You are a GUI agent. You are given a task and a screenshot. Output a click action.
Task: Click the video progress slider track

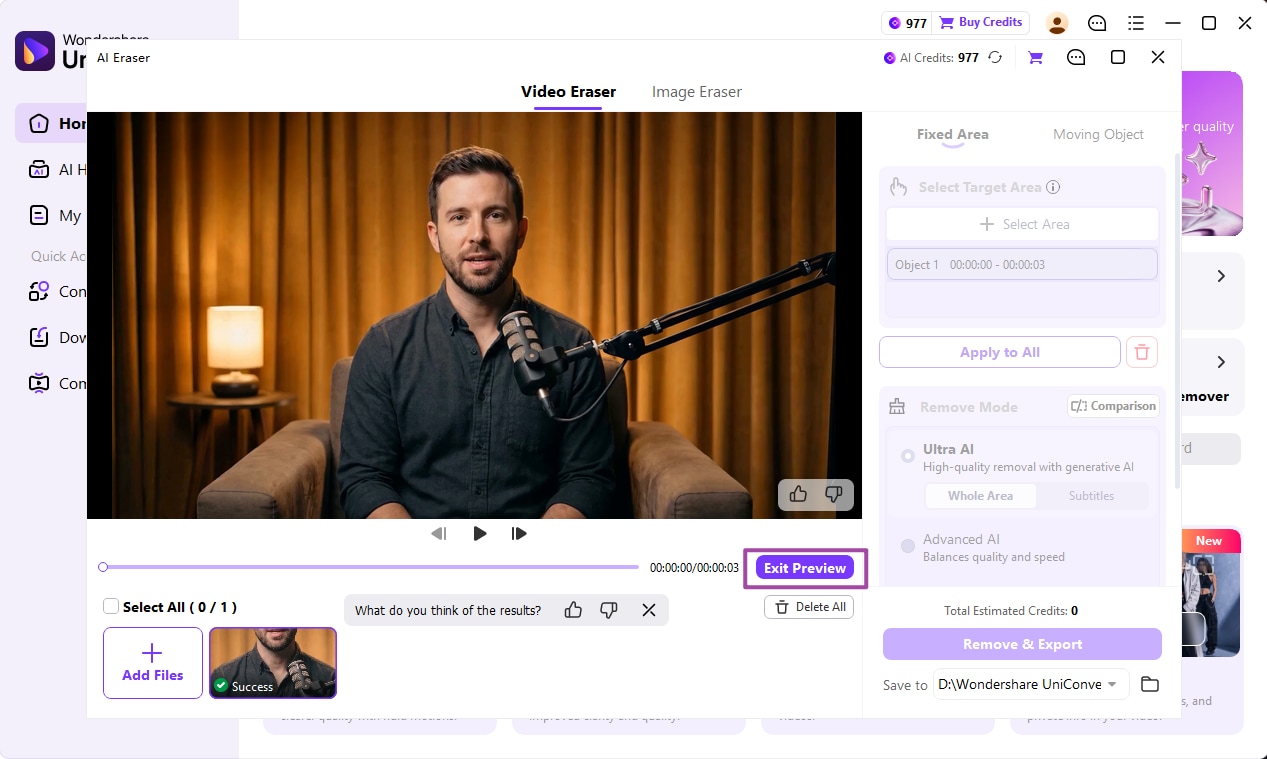pos(370,567)
